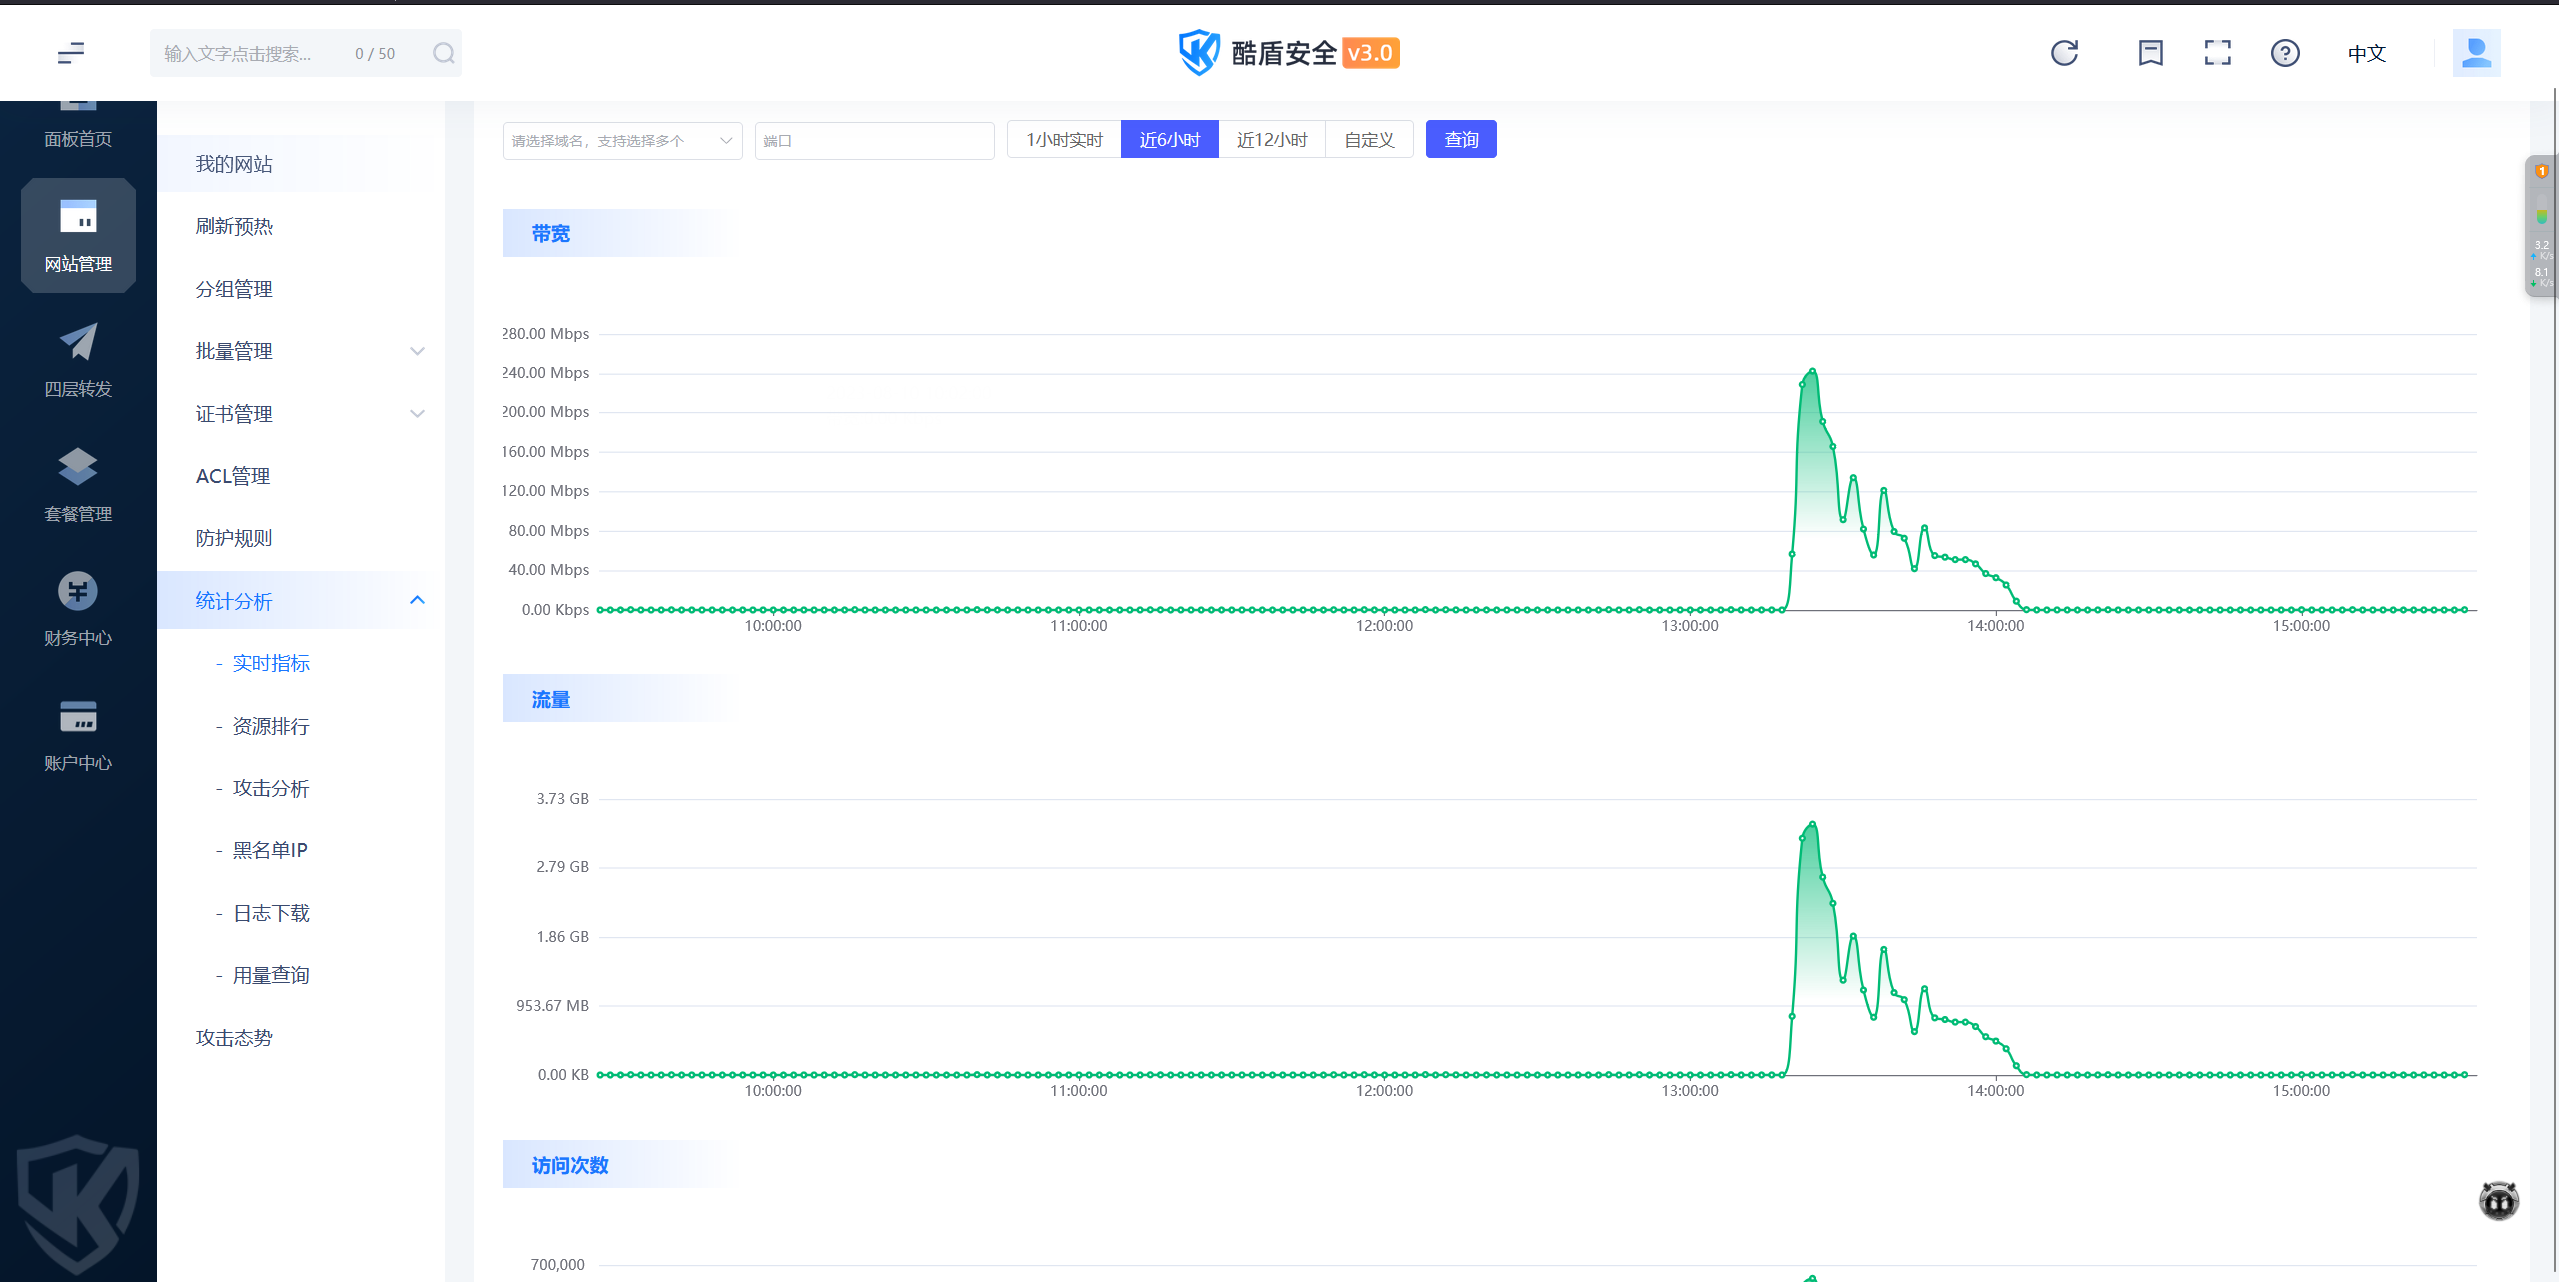Click the floating assistant face icon
This screenshot has width=2559, height=1282.
[2498, 1200]
